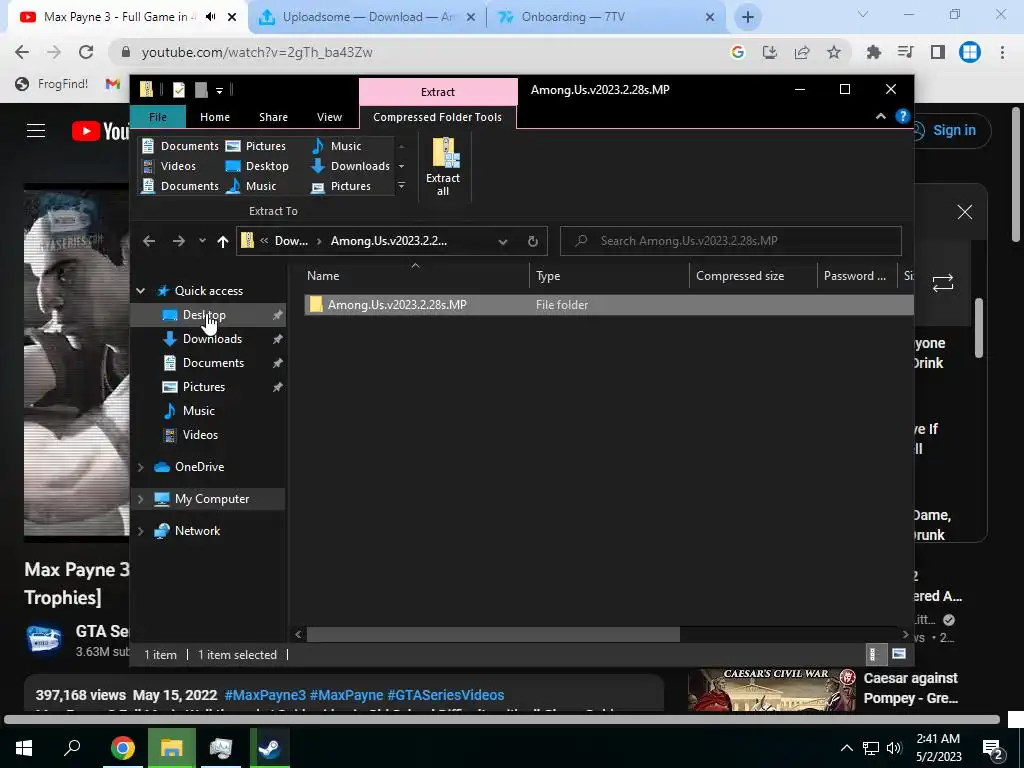1024x768 pixels.
Task: Toggle YouTube playlist loop icon
Action: (943, 283)
